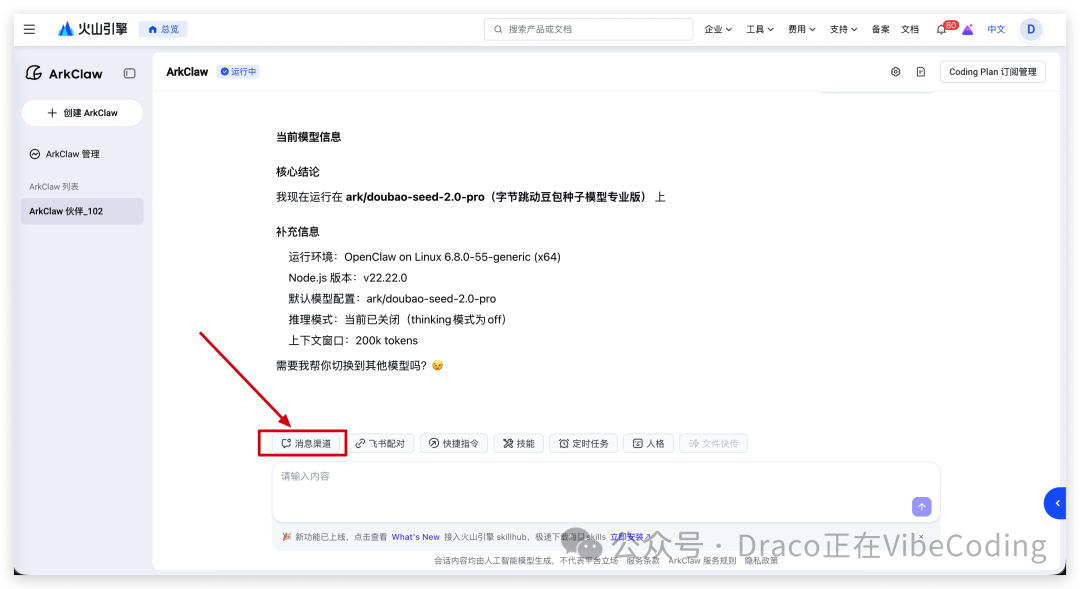Open the 飞书配对 pairing option
Screen dimensions: 1080x589
pyautogui.click(x=381, y=443)
